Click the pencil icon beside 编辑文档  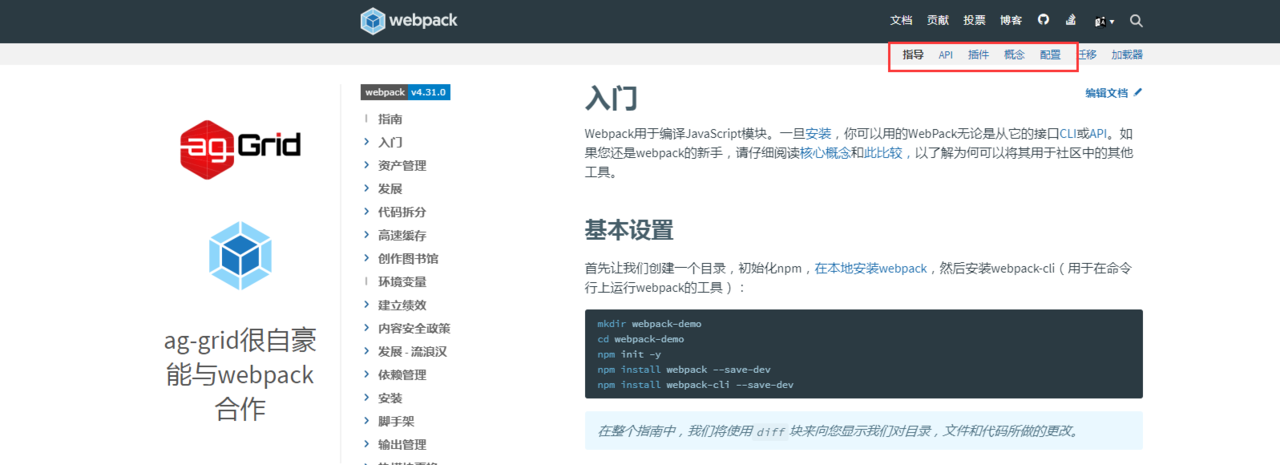click(1138, 92)
